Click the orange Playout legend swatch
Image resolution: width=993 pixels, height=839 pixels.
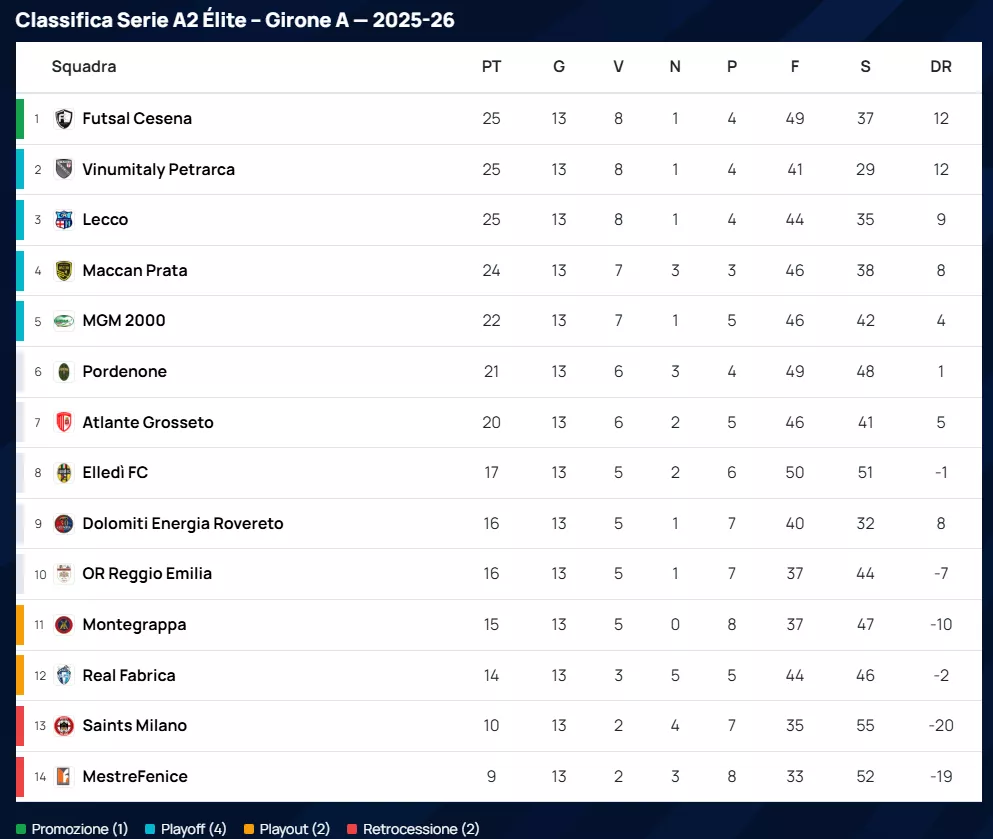[249, 829]
